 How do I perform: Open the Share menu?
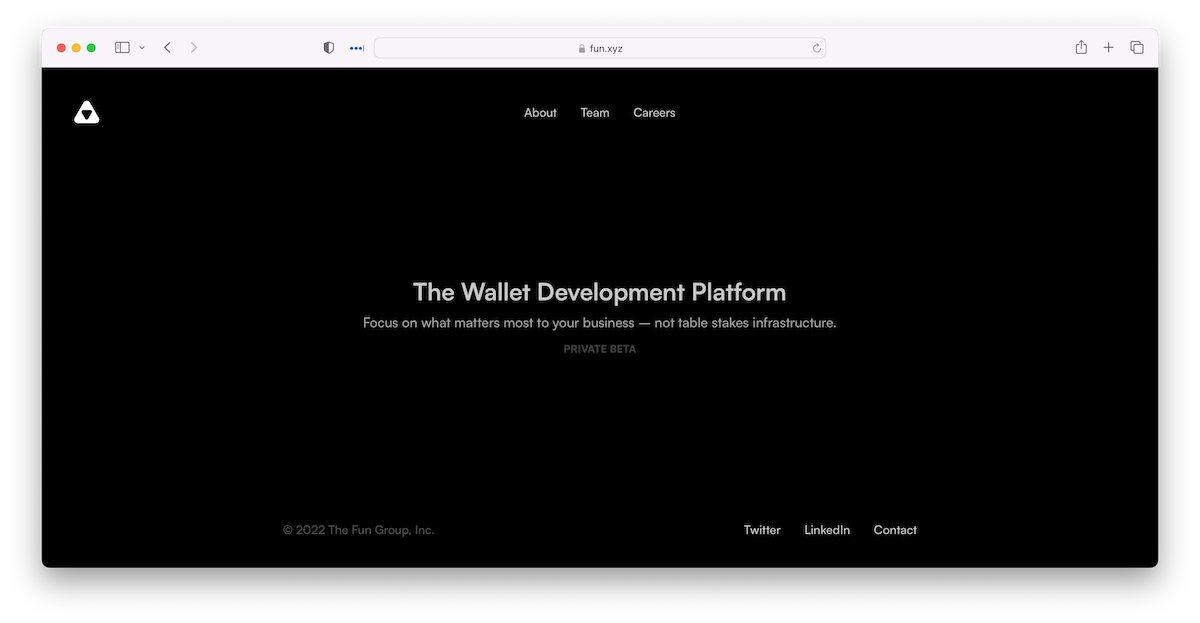[1081, 48]
